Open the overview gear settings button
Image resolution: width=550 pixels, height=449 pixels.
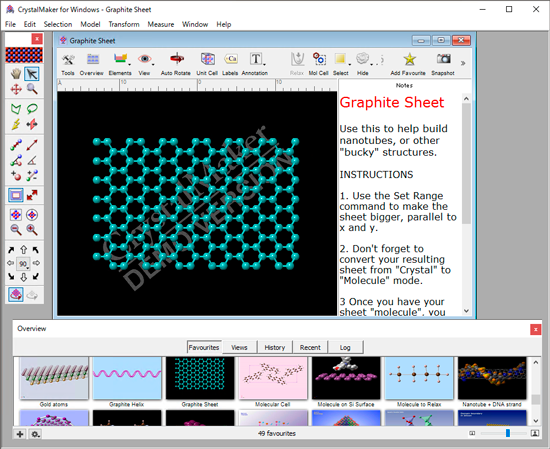click(x=35, y=434)
